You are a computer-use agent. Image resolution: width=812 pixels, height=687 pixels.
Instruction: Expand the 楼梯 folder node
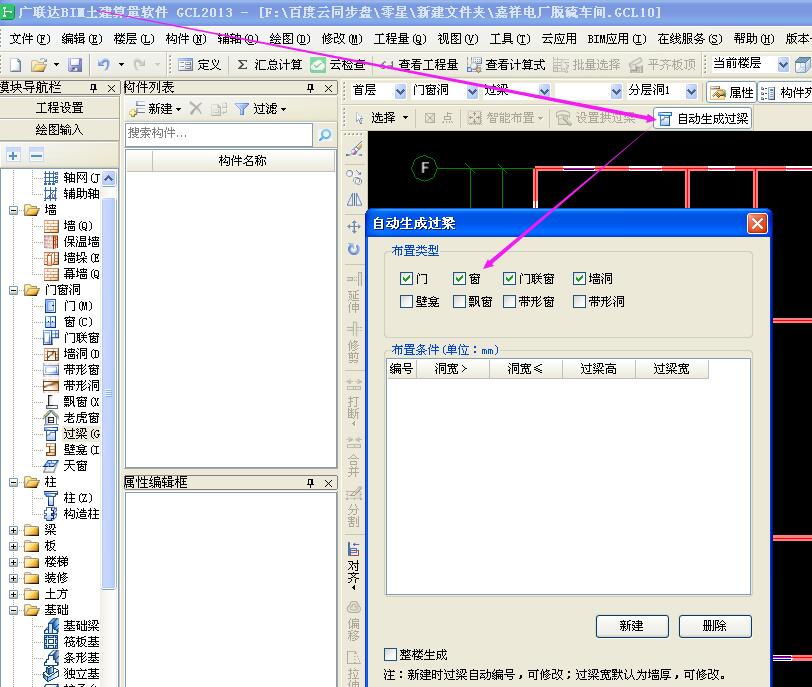click(13, 562)
